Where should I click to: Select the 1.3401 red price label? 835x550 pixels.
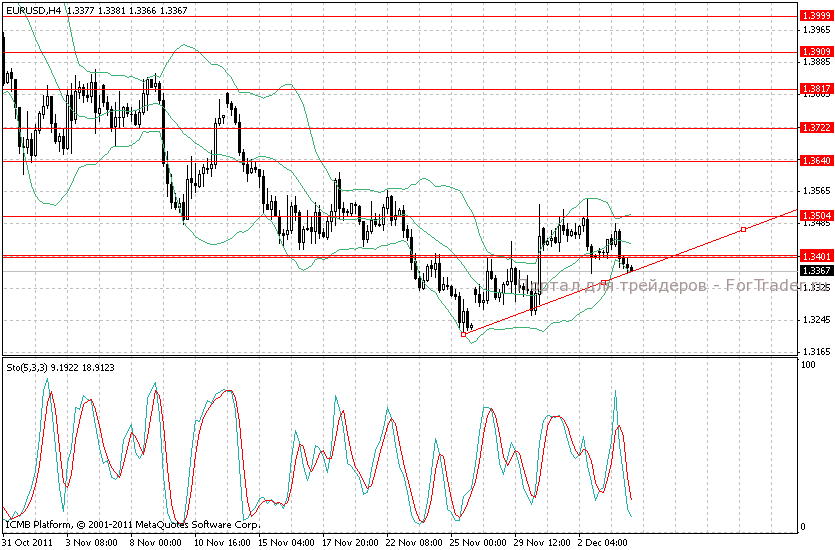[x=817, y=257]
